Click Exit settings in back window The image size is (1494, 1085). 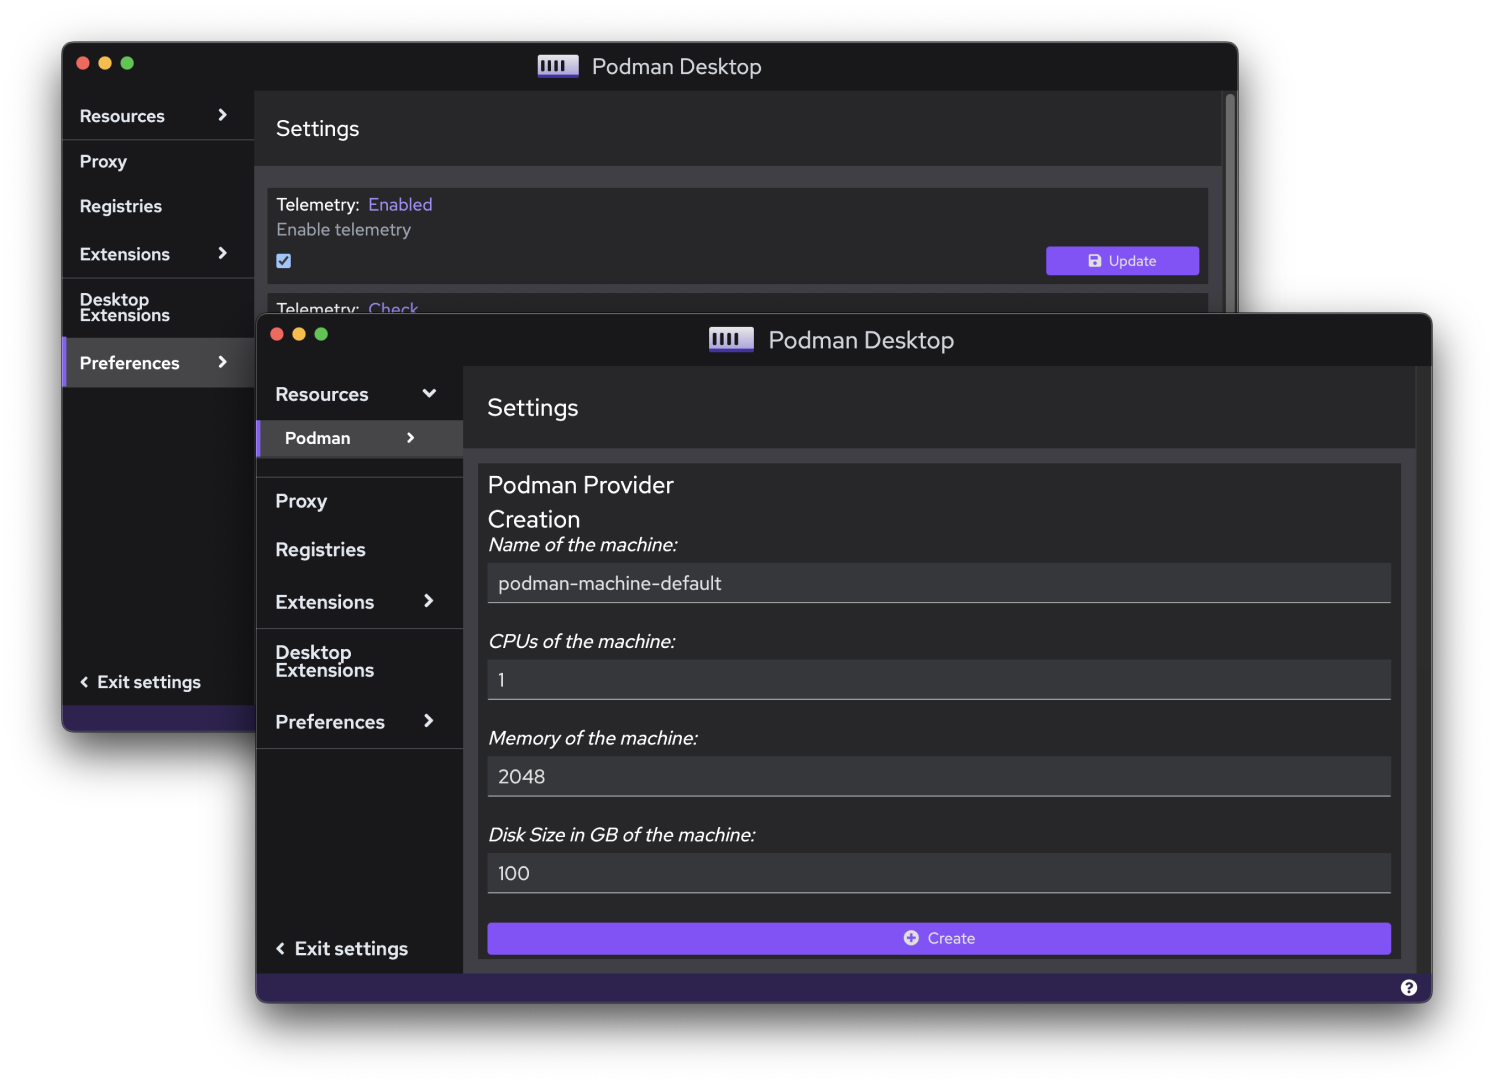(x=140, y=682)
